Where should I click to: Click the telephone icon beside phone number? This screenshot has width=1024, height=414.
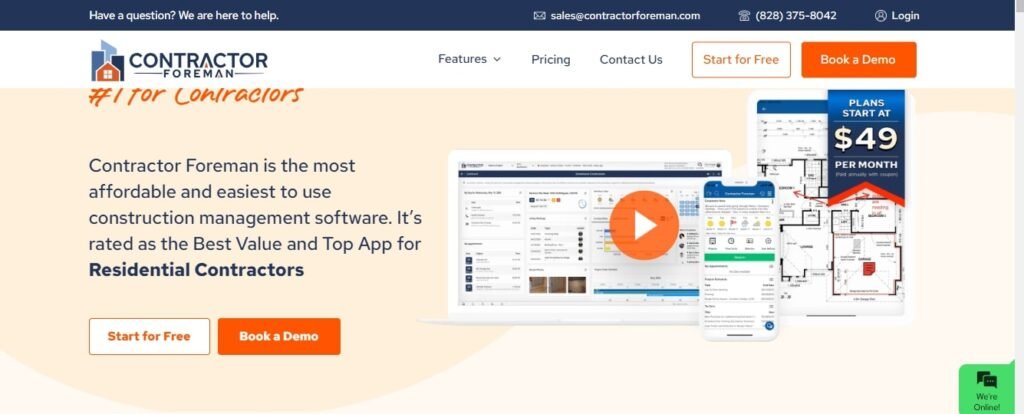pos(744,16)
